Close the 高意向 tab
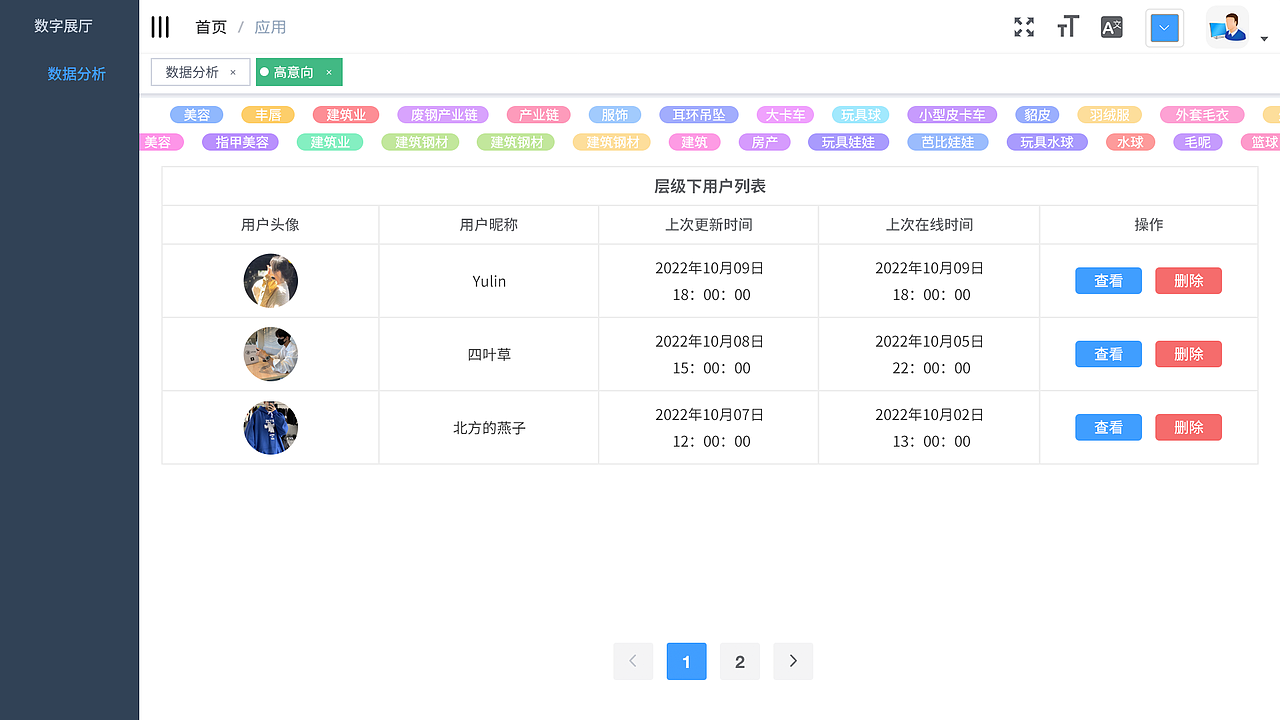The height and width of the screenshot is (720, 1280). point(328,72)
